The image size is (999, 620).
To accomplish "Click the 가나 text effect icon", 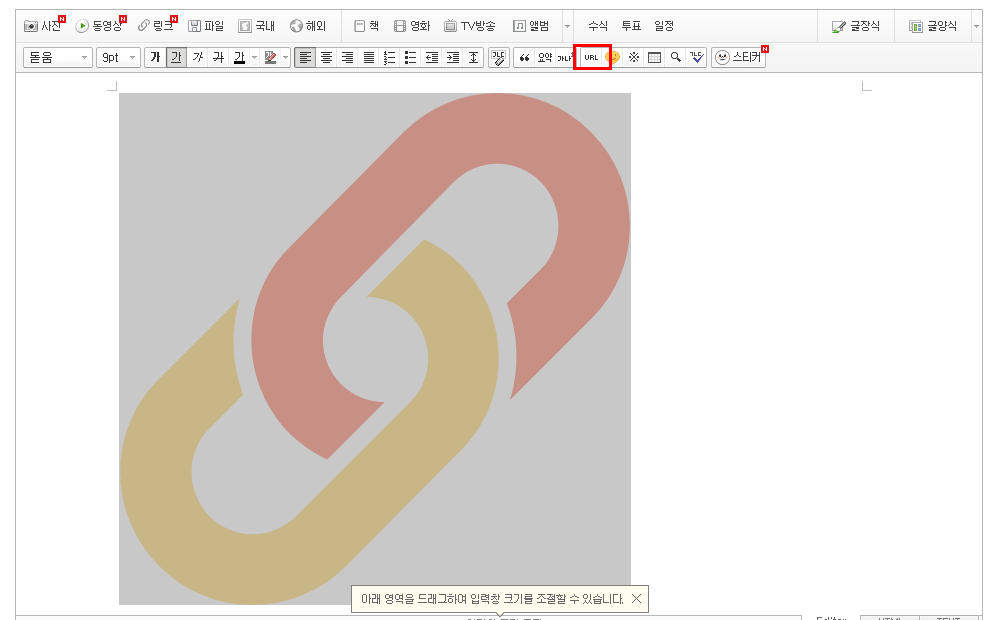I will click(565, 57).
